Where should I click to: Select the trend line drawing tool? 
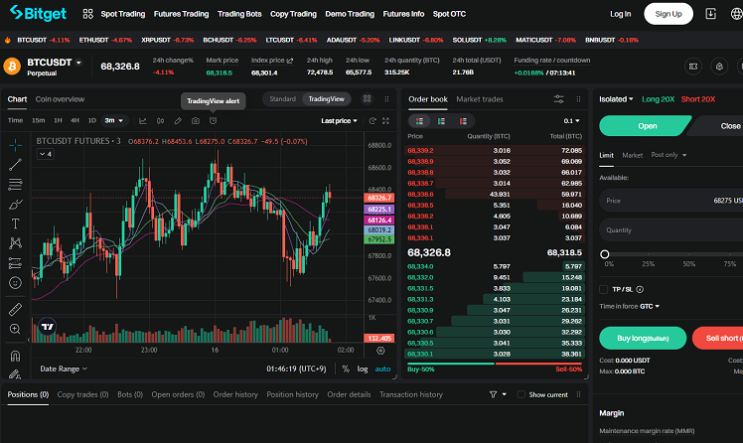[15, 164]
